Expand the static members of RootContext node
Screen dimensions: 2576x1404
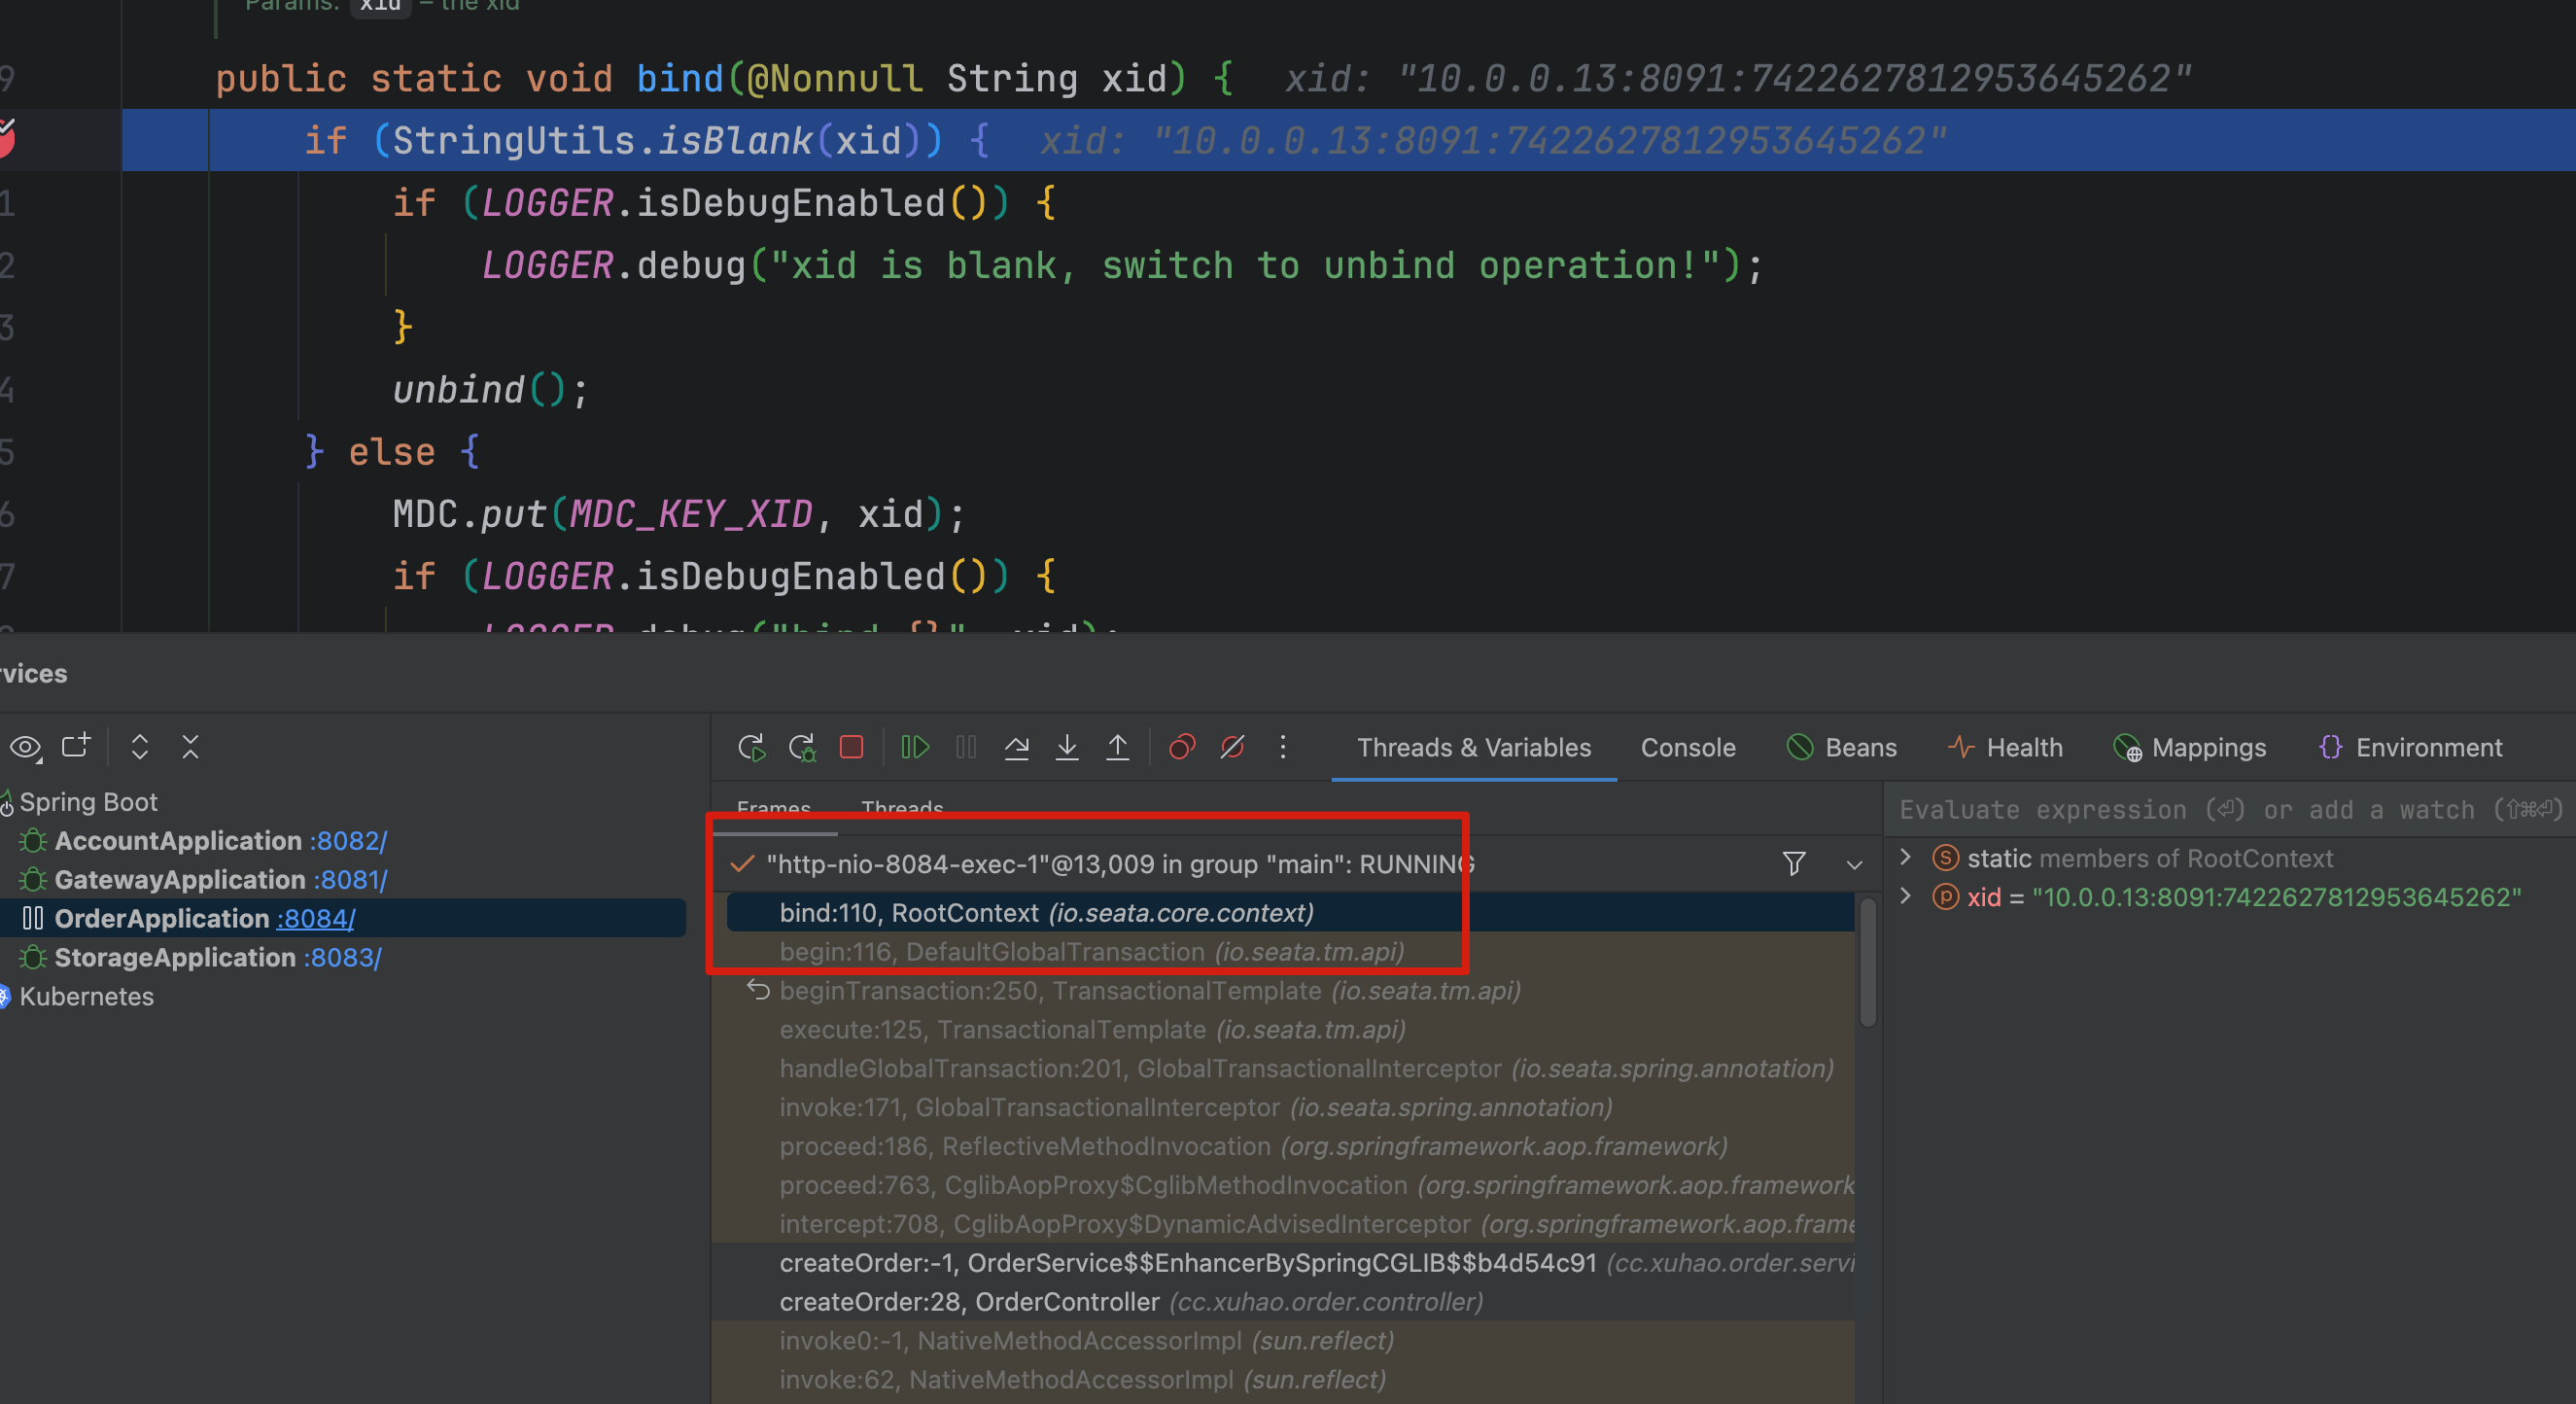point(1906,857)
